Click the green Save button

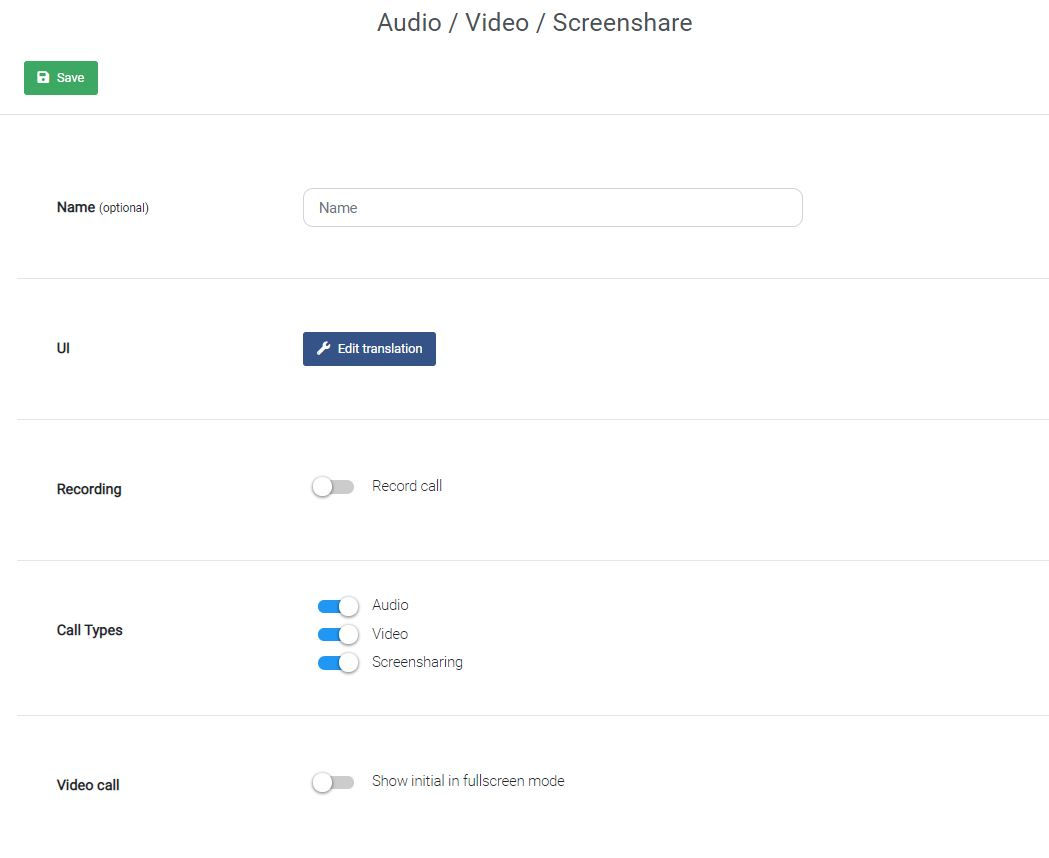coord(61,78)
